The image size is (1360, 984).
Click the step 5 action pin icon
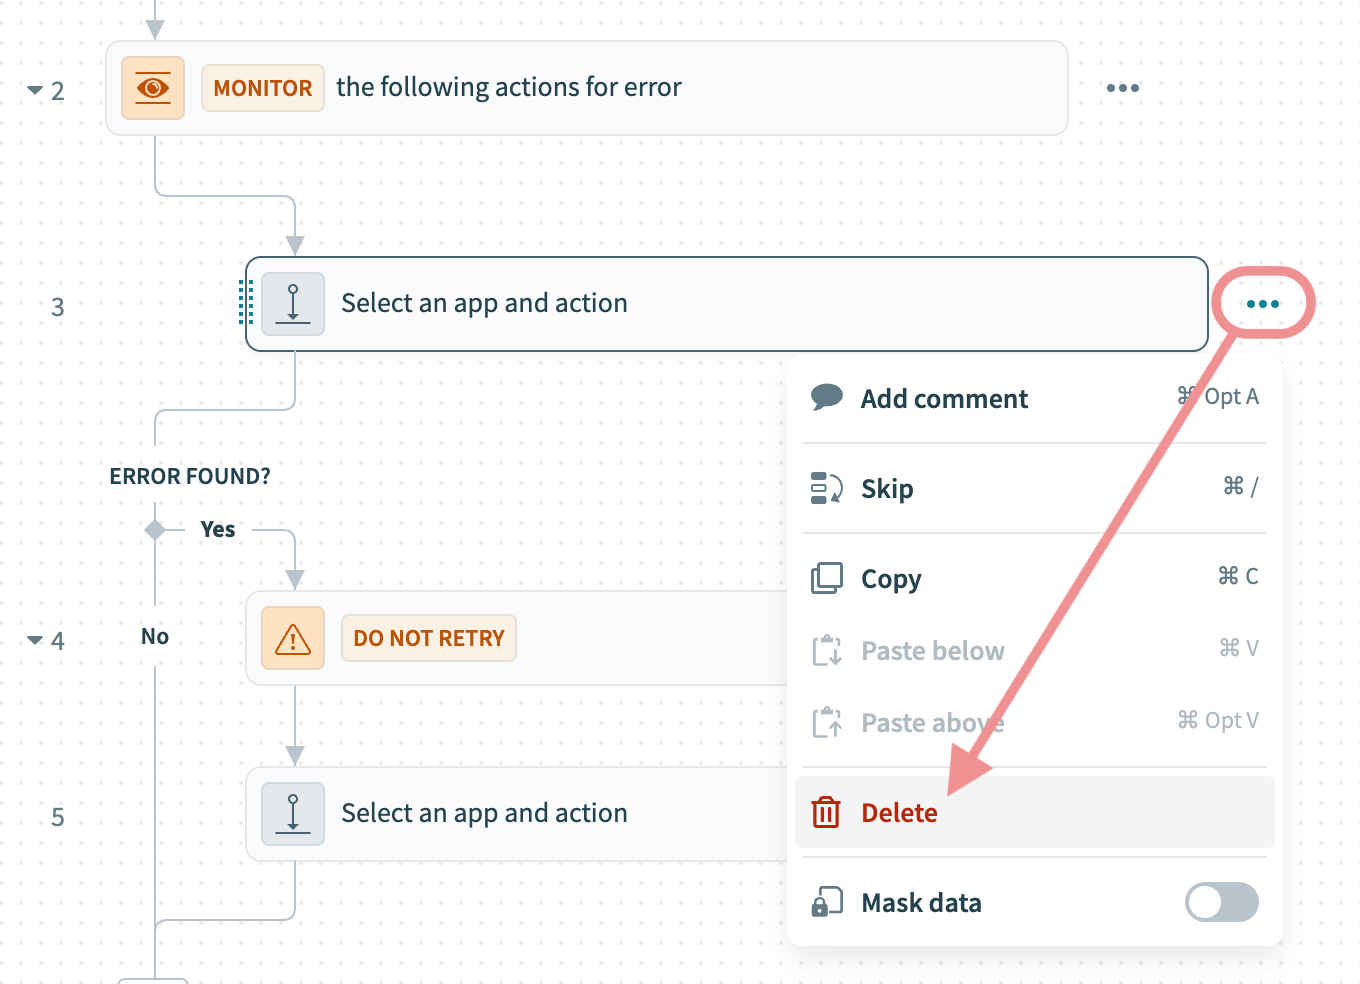293,814
